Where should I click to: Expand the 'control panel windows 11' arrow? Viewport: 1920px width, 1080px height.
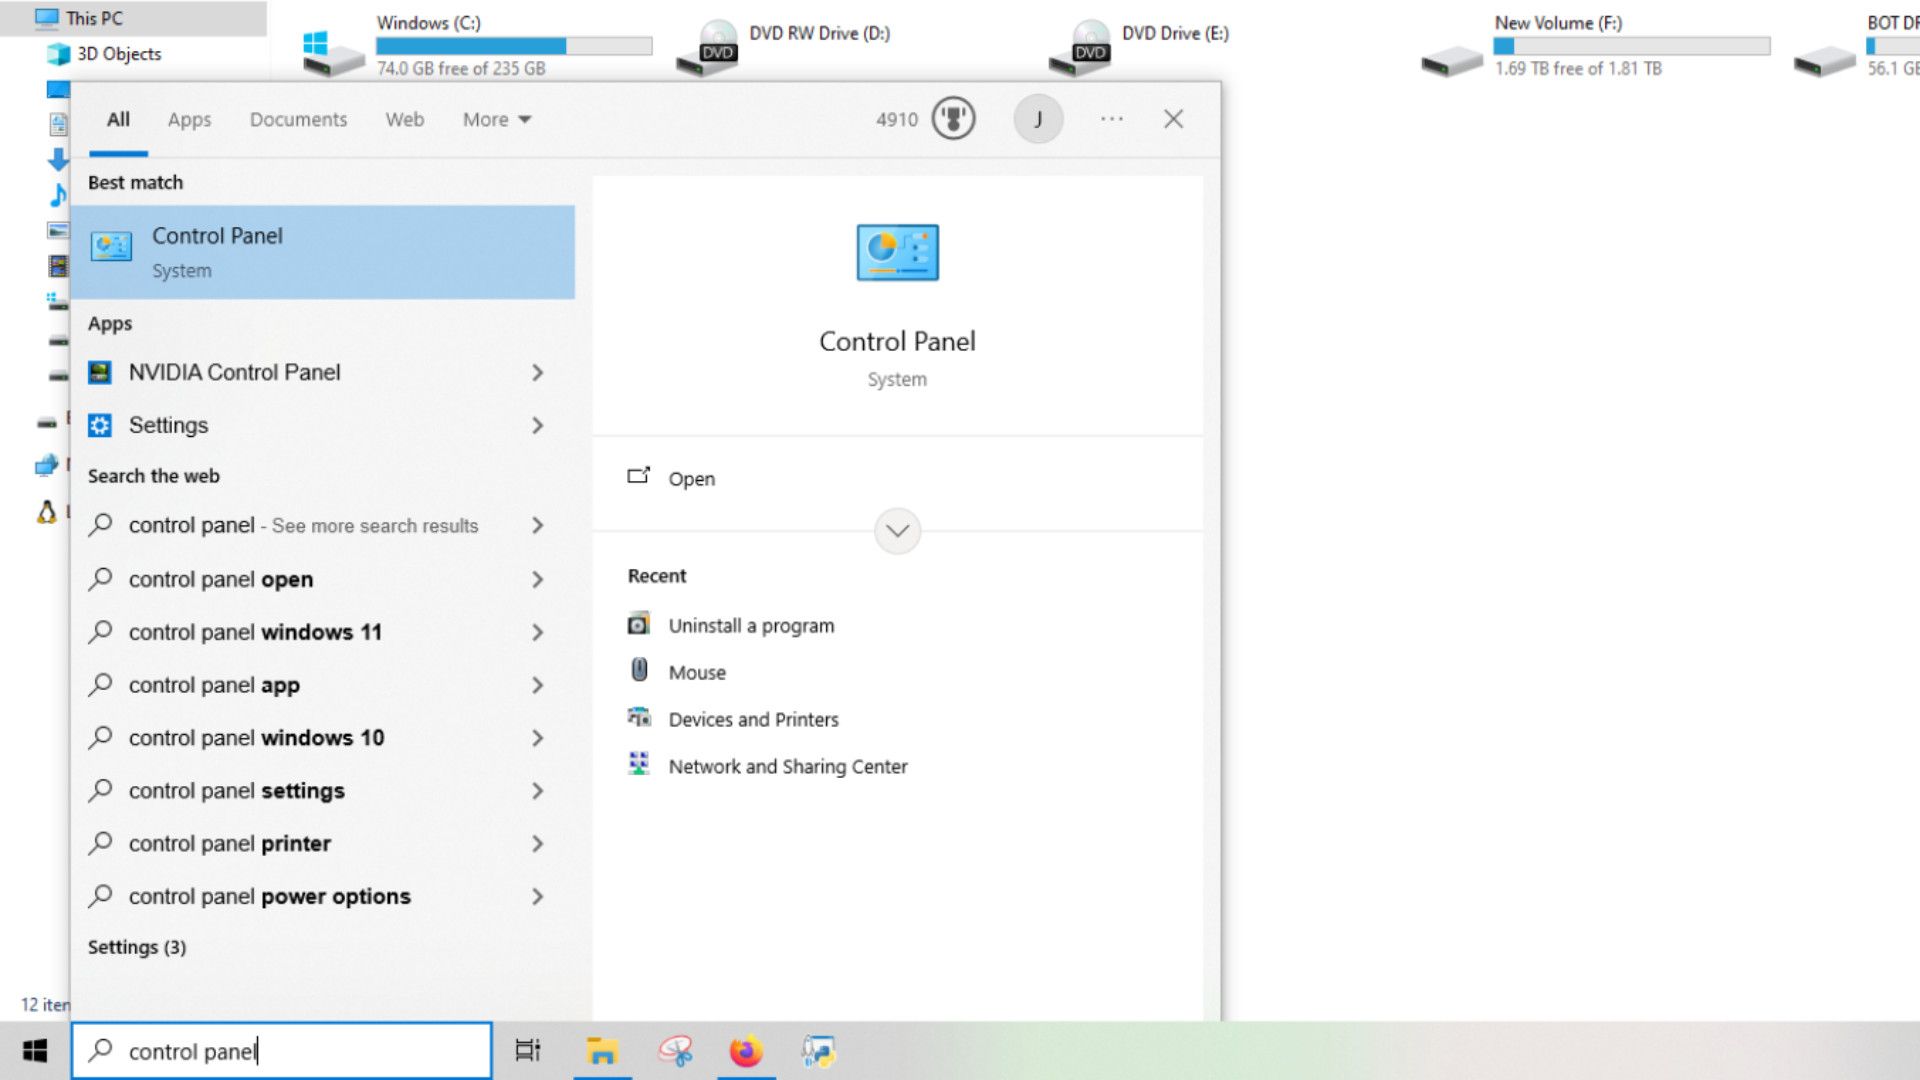538,633
